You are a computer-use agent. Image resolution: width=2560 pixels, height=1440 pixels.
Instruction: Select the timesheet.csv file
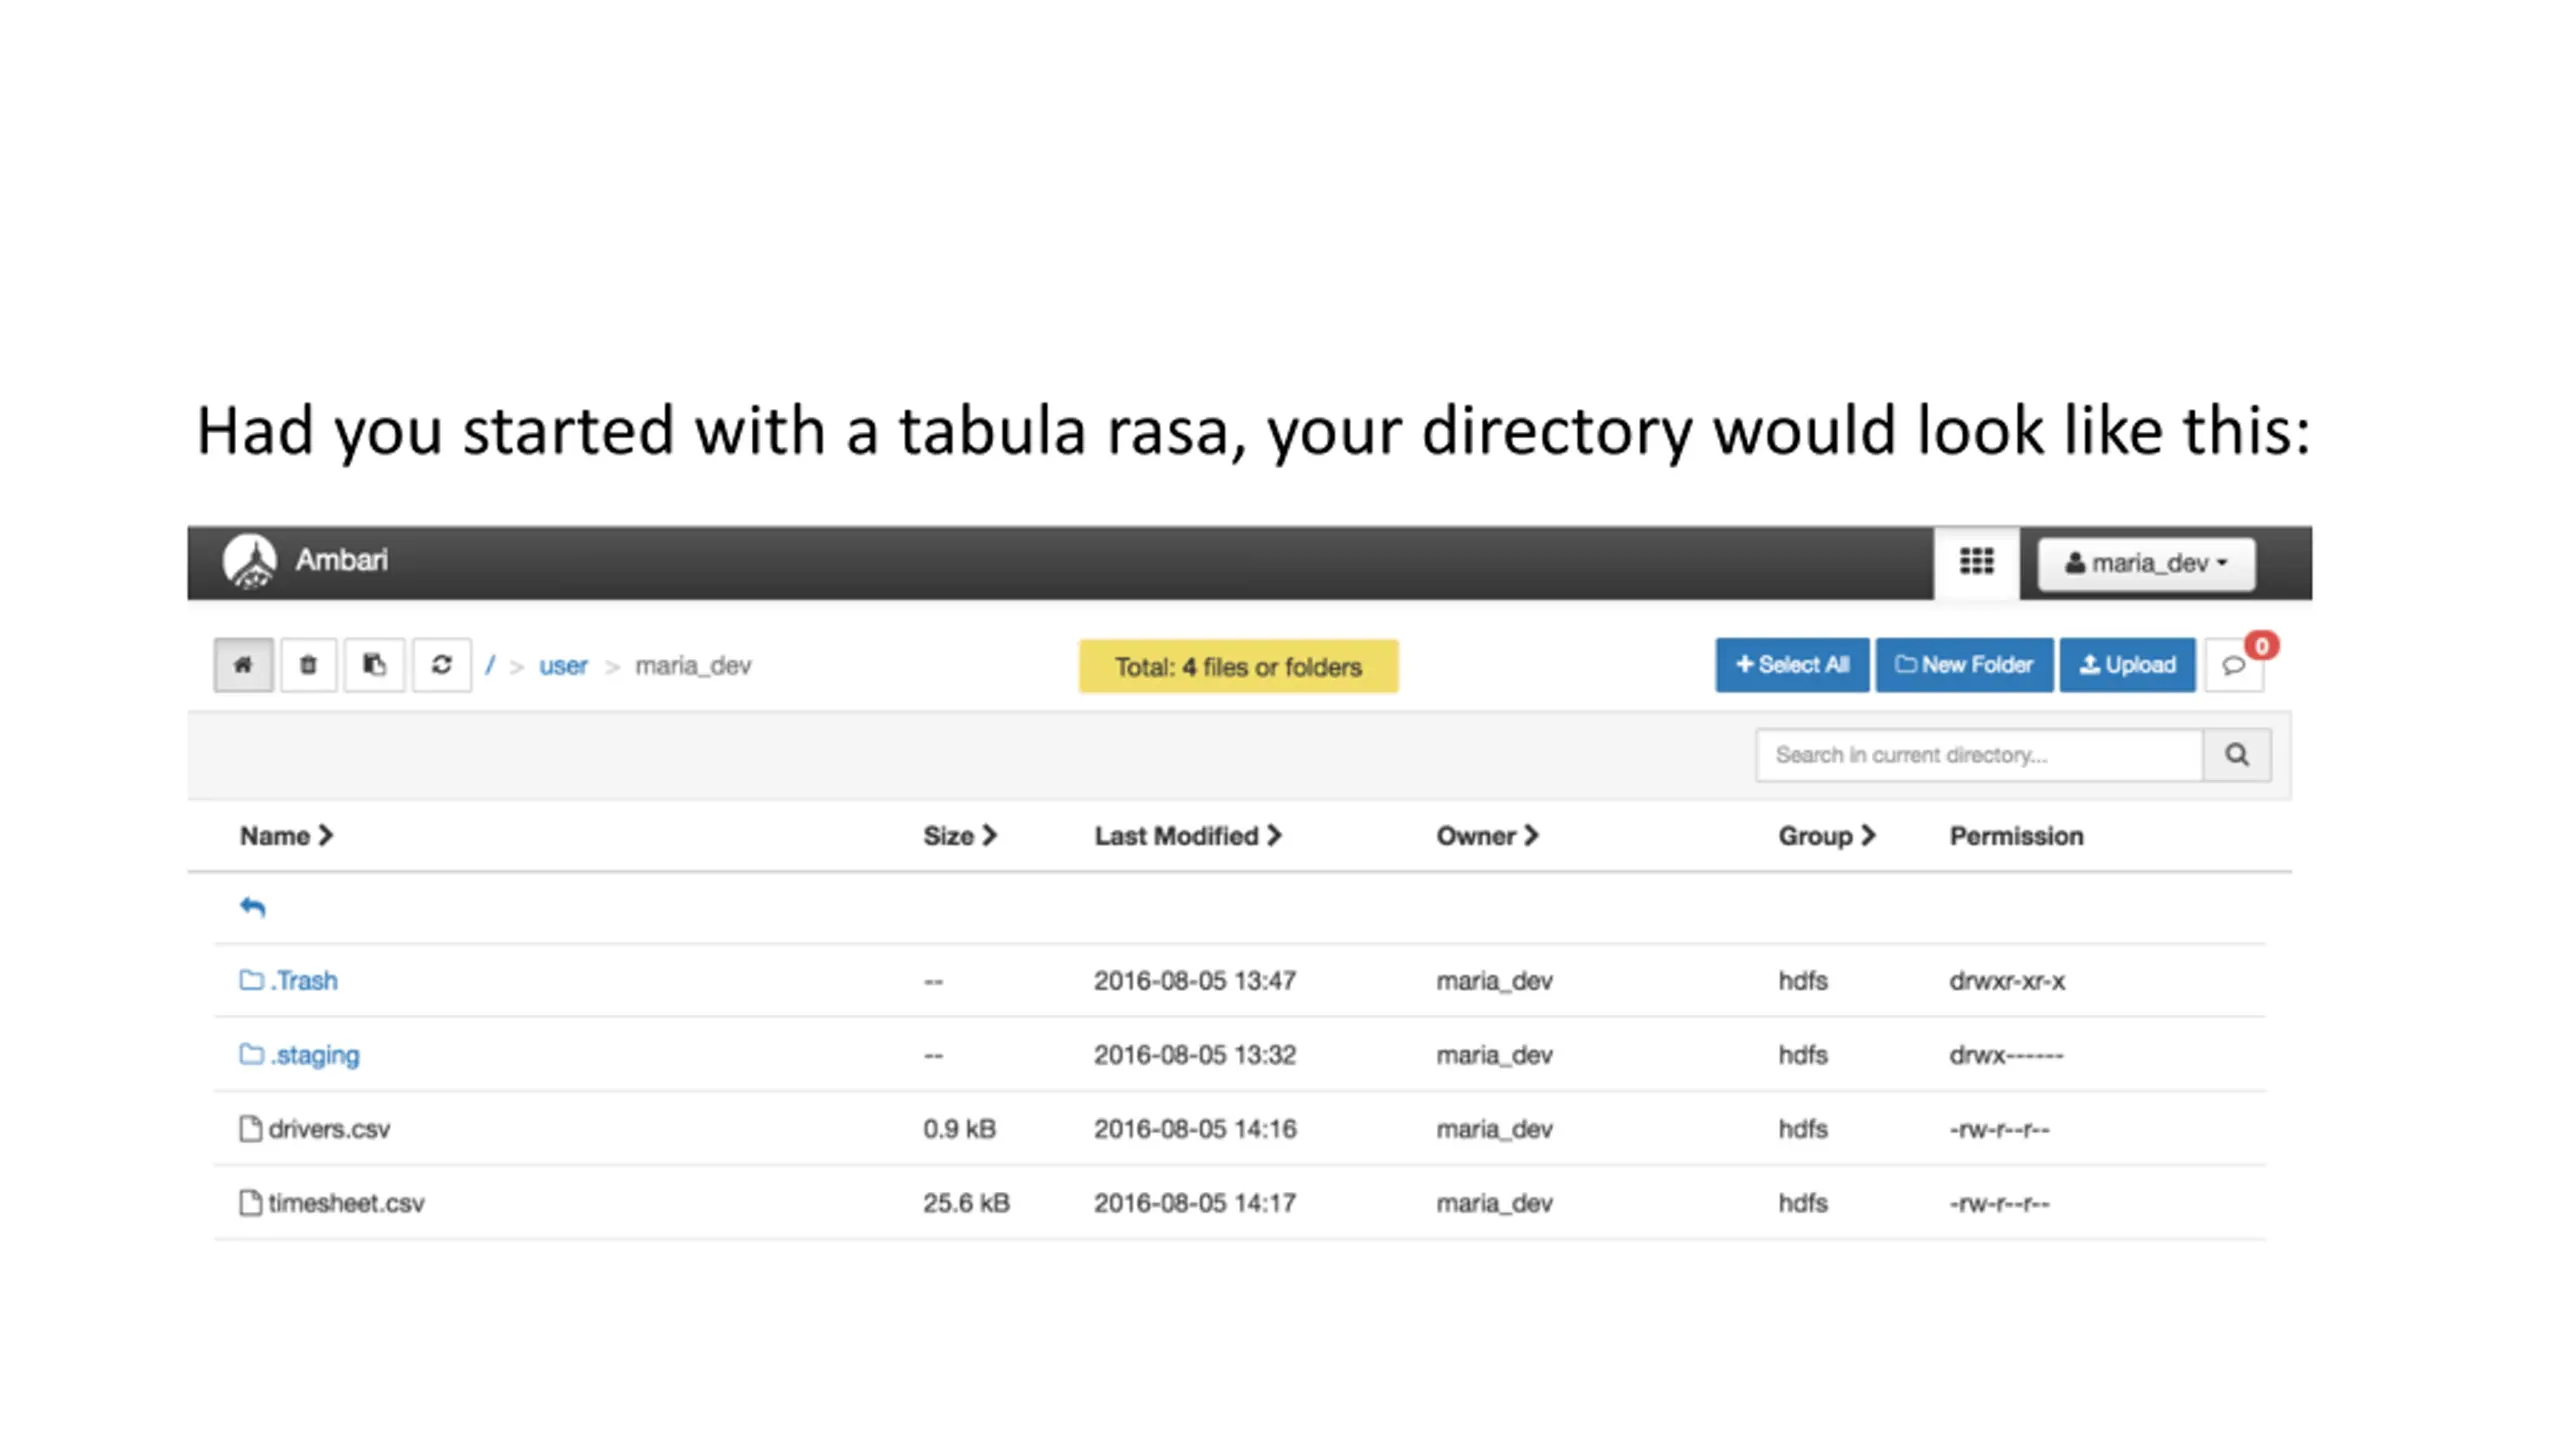click(x=346, y=1203)
